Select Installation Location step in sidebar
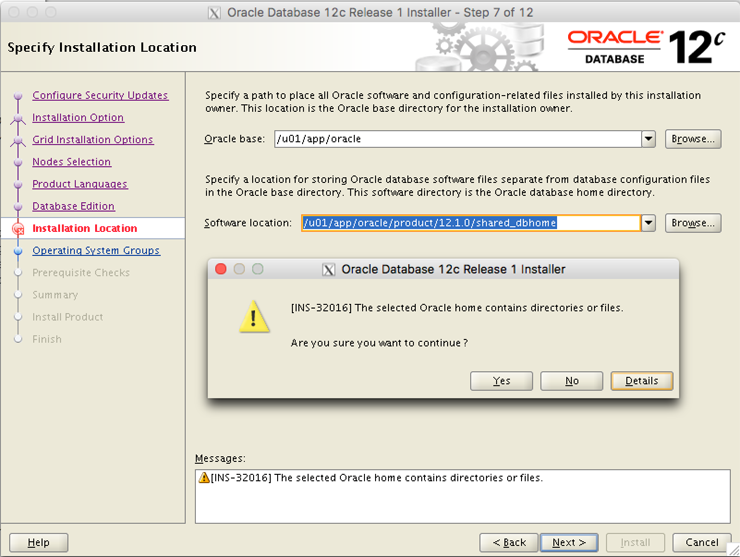This screenshot has height=557, width=740. coord(84,228)
